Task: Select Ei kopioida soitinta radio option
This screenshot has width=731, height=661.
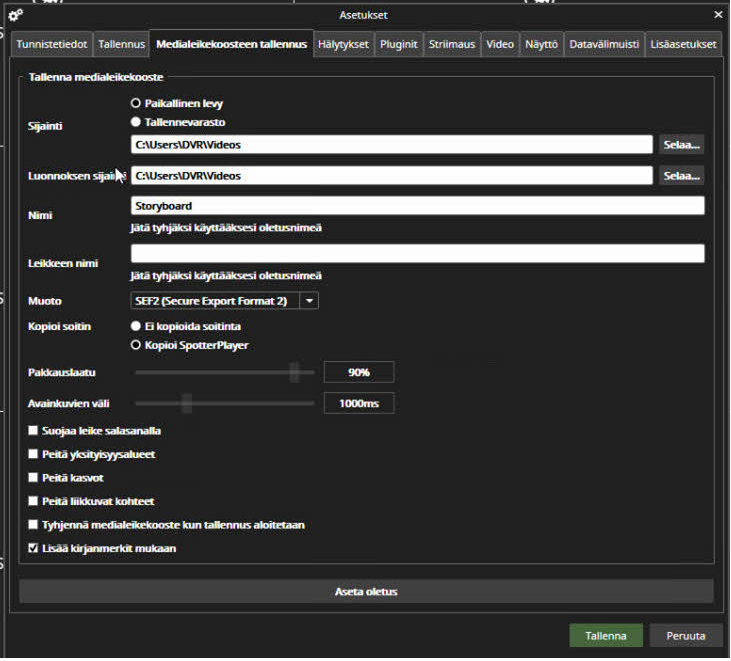Action: (136, 326)
